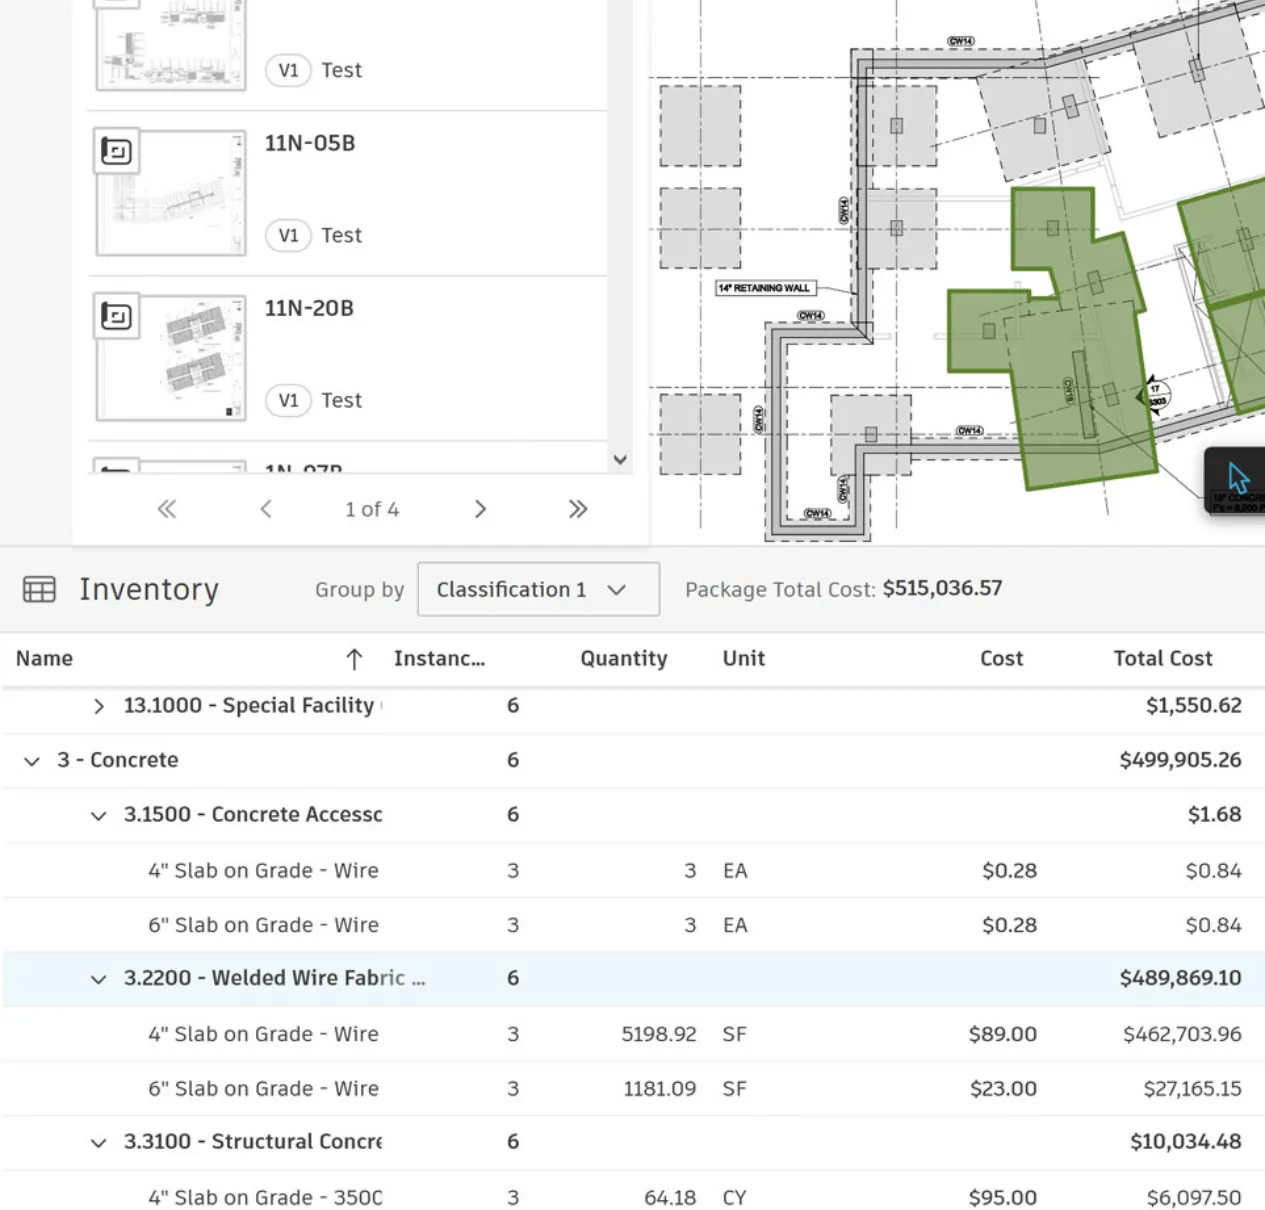Click the Quantity column header

[x=623, y=659]
